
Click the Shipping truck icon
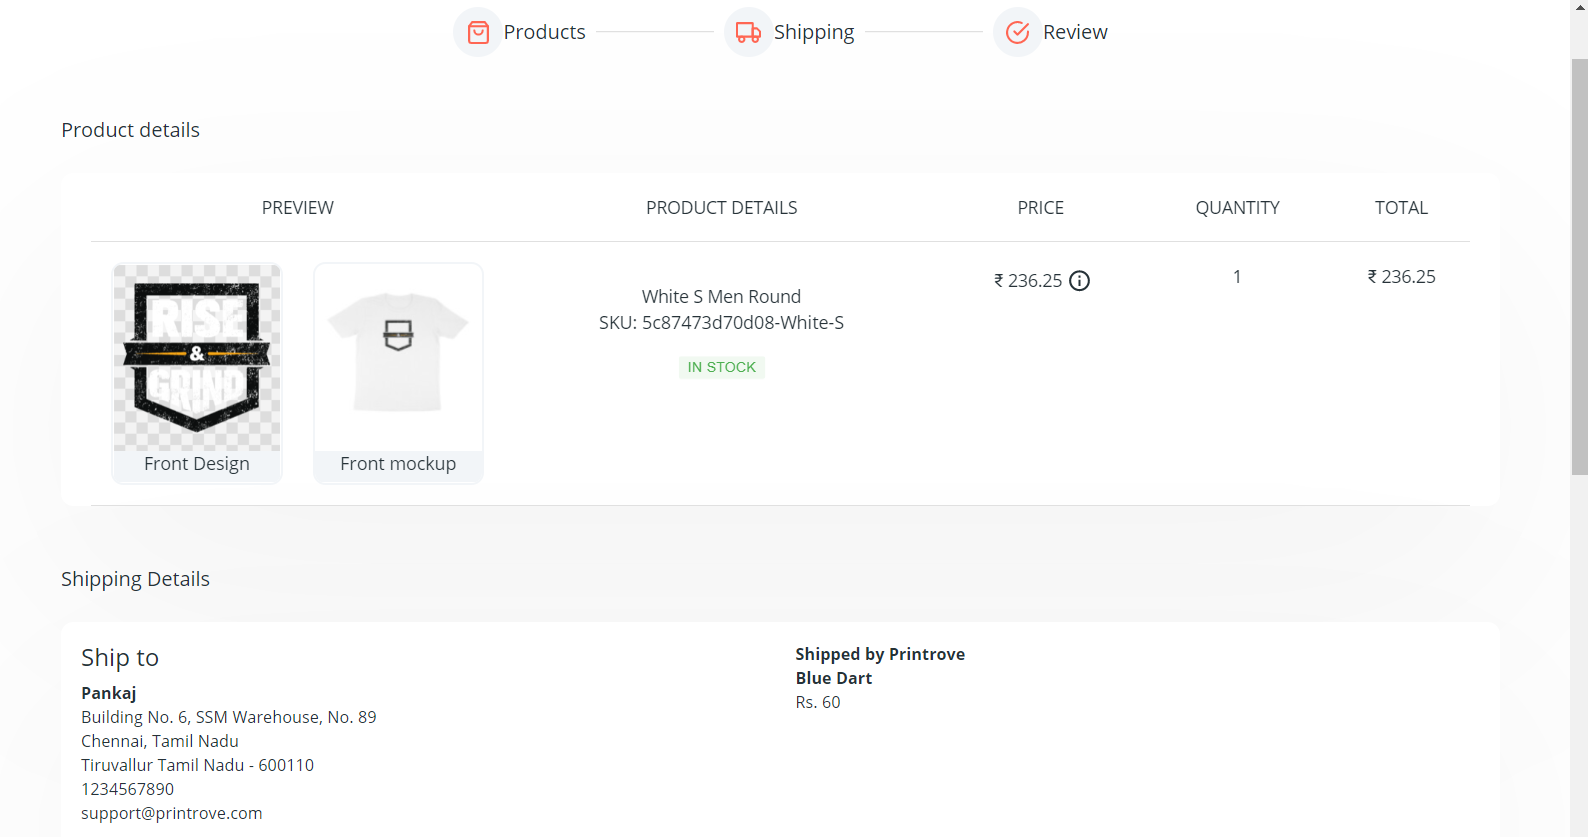coord(748,32)
